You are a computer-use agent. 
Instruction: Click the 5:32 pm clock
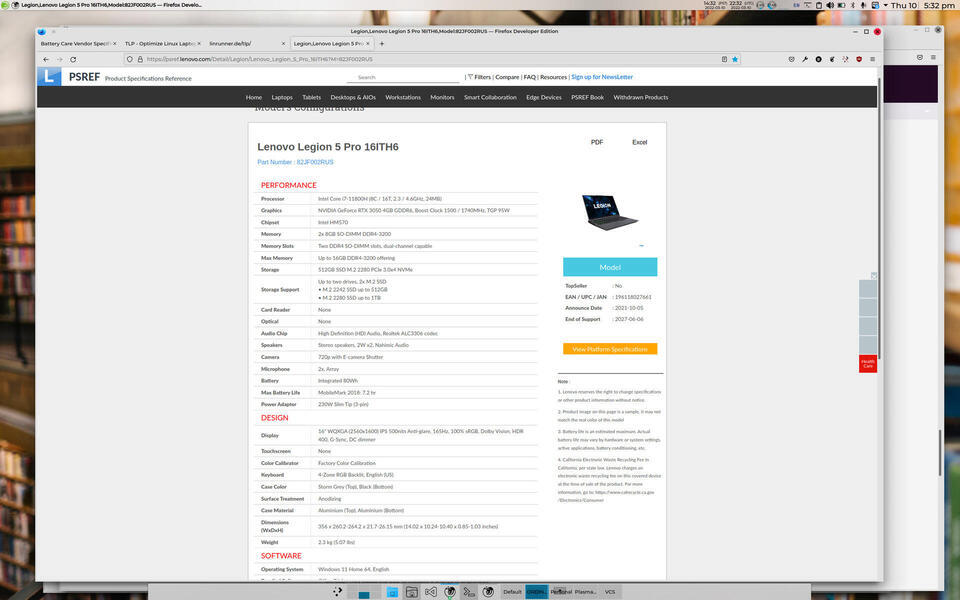(x=939, y=5)
